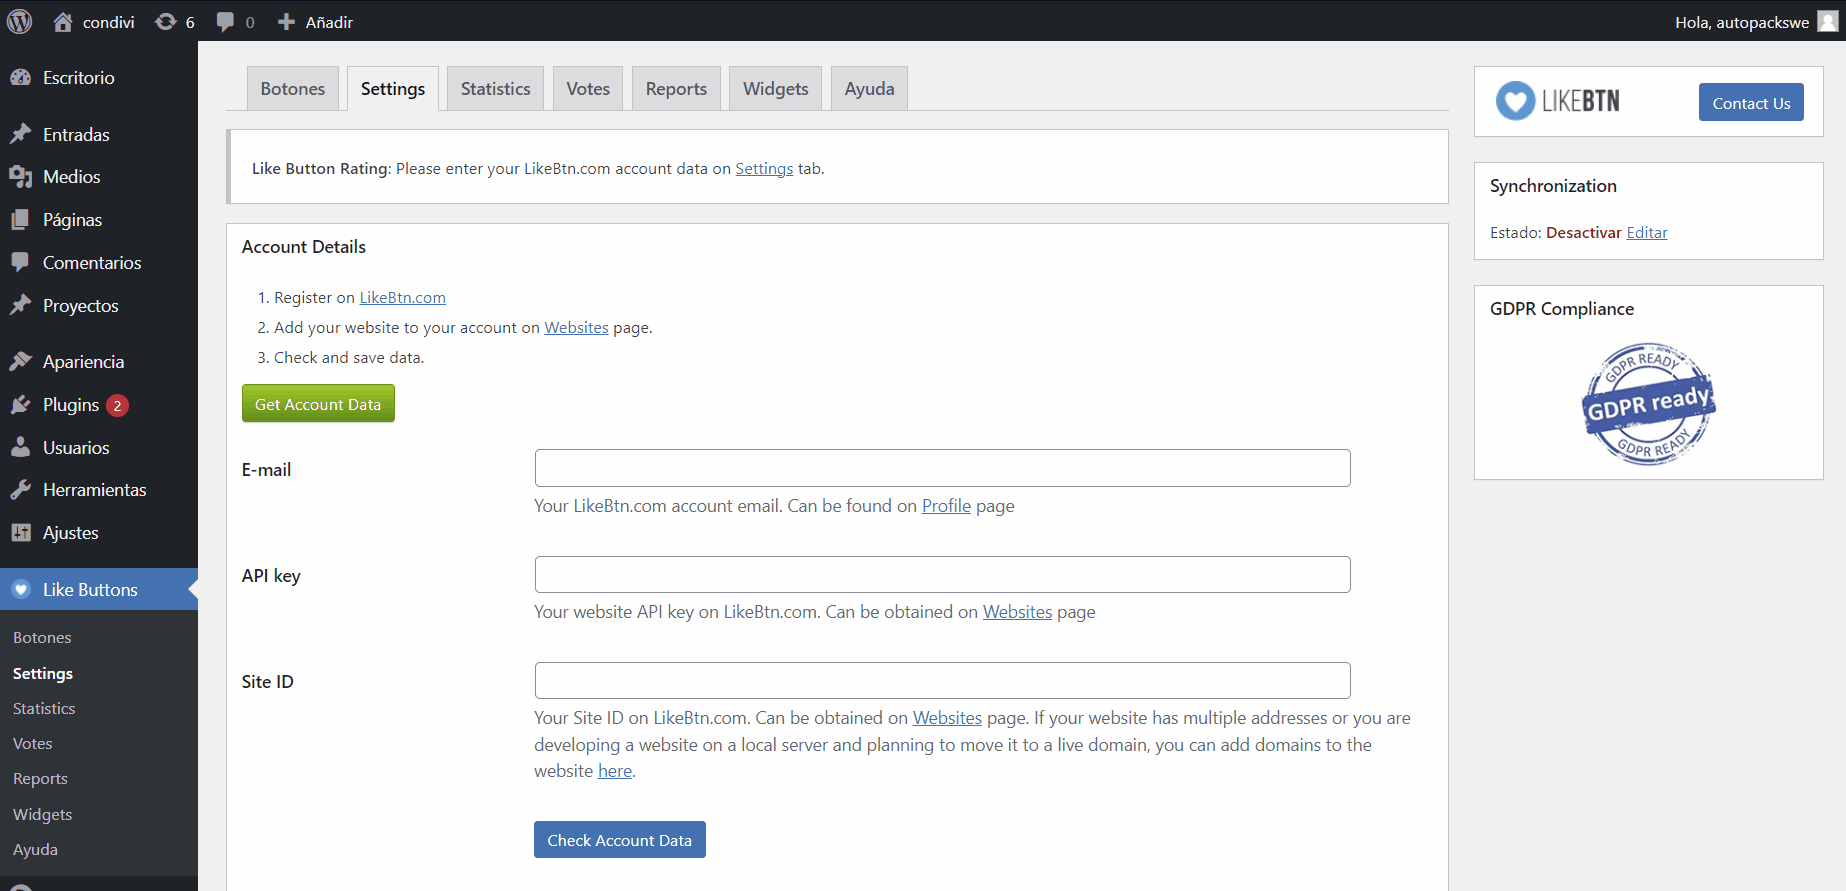The height and width of the screenshot is (891, 1846).
Task: Click the GDPR ready stamp image
Action: [1647, 404]
